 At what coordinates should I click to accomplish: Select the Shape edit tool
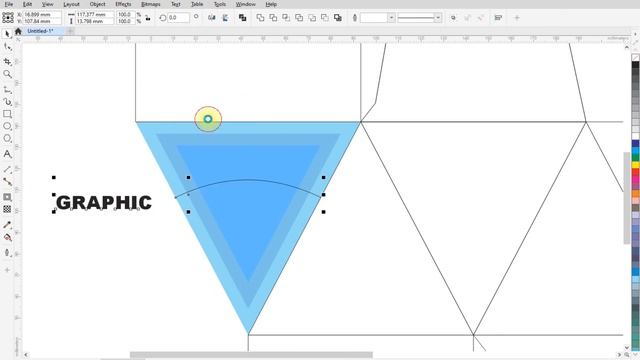7,47
